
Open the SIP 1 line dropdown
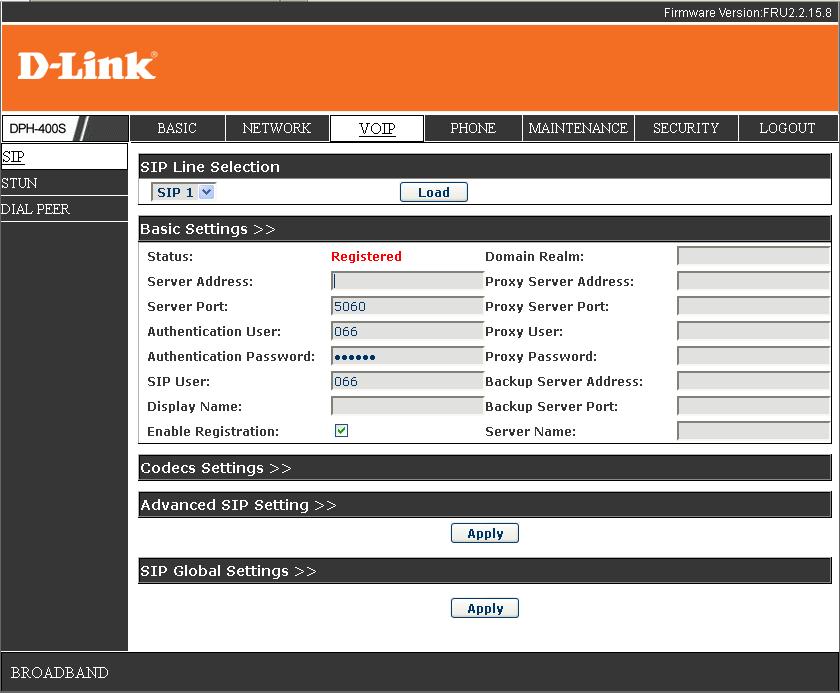[183, 192]
